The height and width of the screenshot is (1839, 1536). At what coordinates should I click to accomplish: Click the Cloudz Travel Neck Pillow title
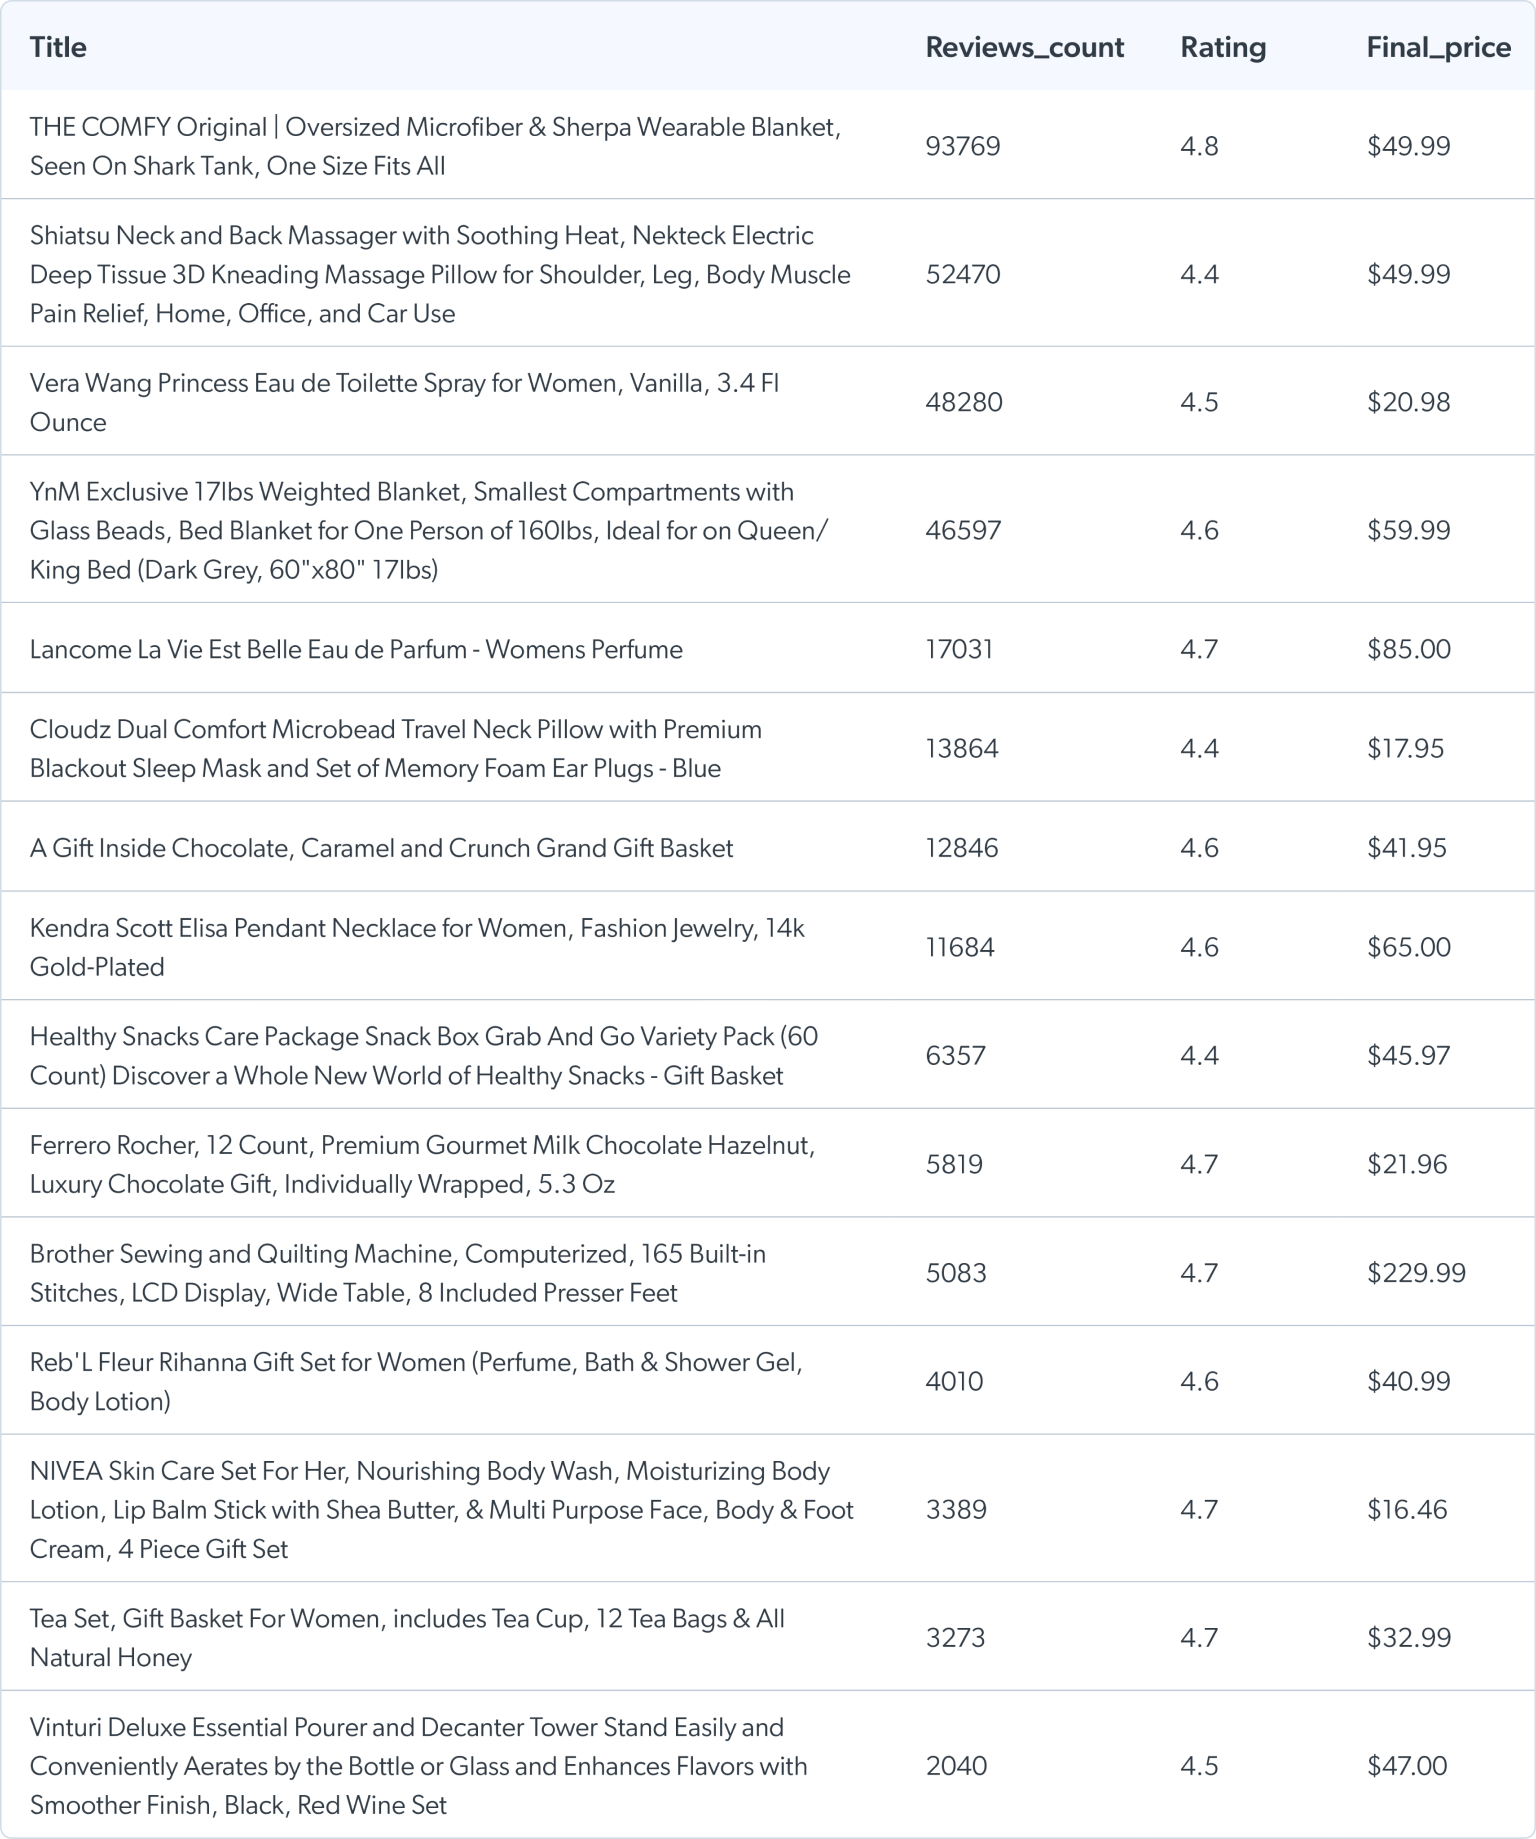pyautogui.click(x=395, y=748)
